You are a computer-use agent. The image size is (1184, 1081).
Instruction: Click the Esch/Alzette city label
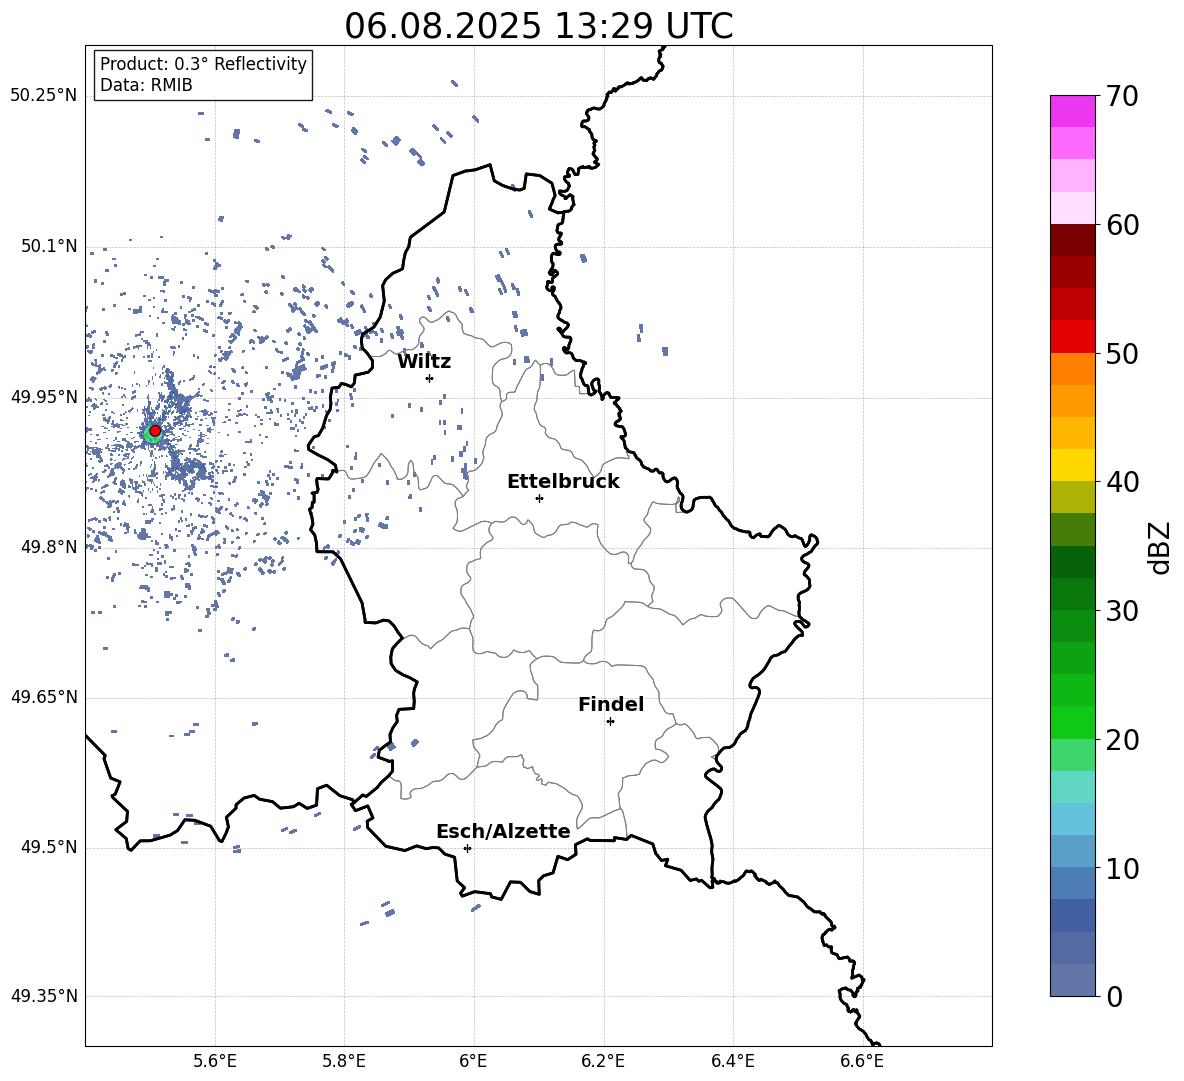(503, 832)
